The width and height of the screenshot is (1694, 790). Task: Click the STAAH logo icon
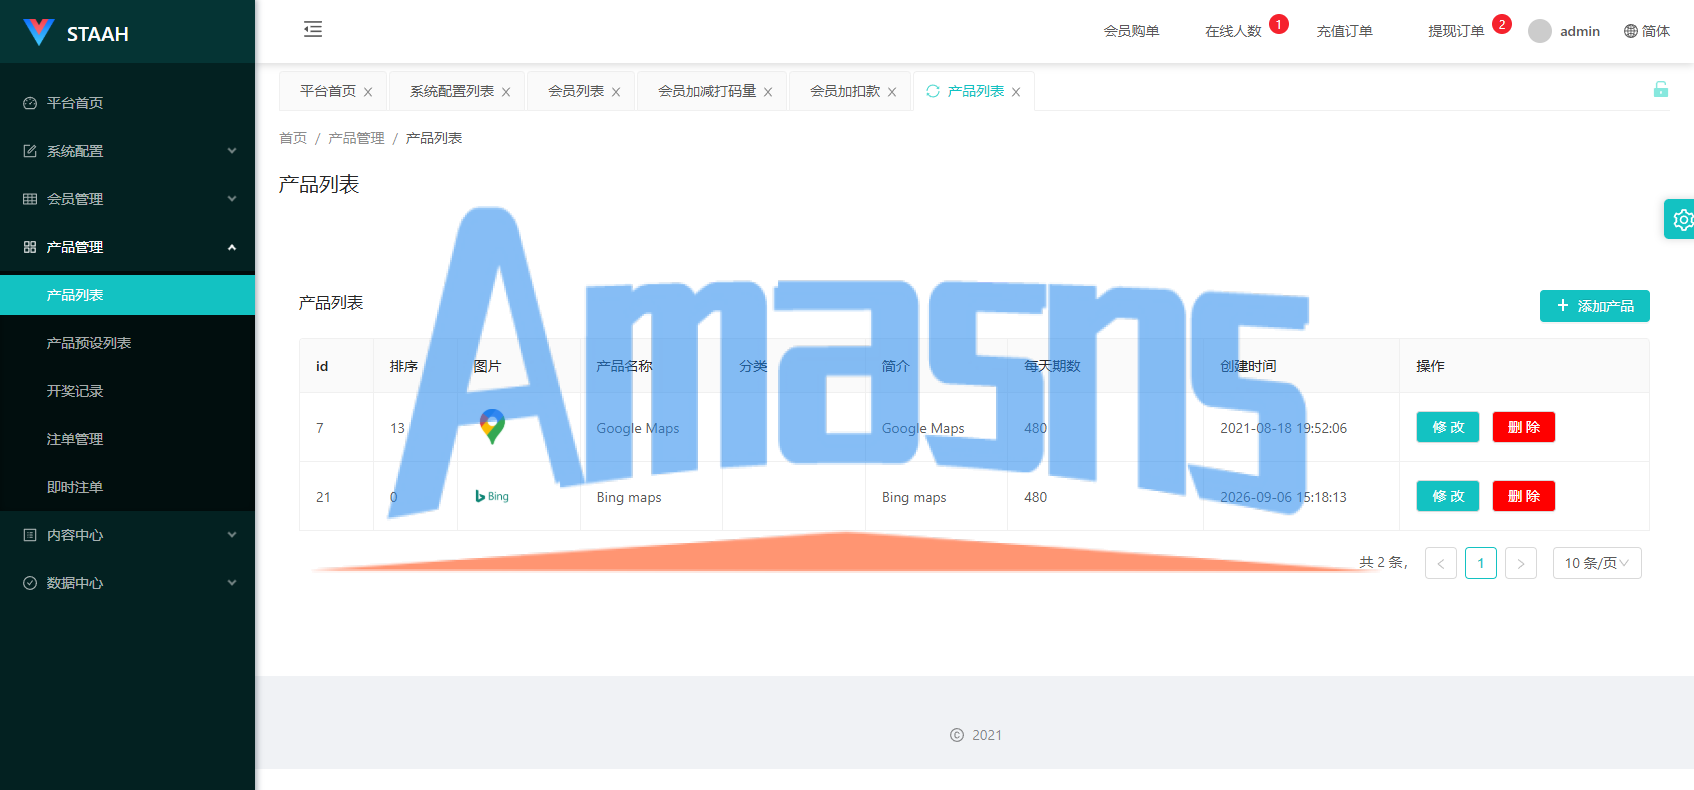38,32
